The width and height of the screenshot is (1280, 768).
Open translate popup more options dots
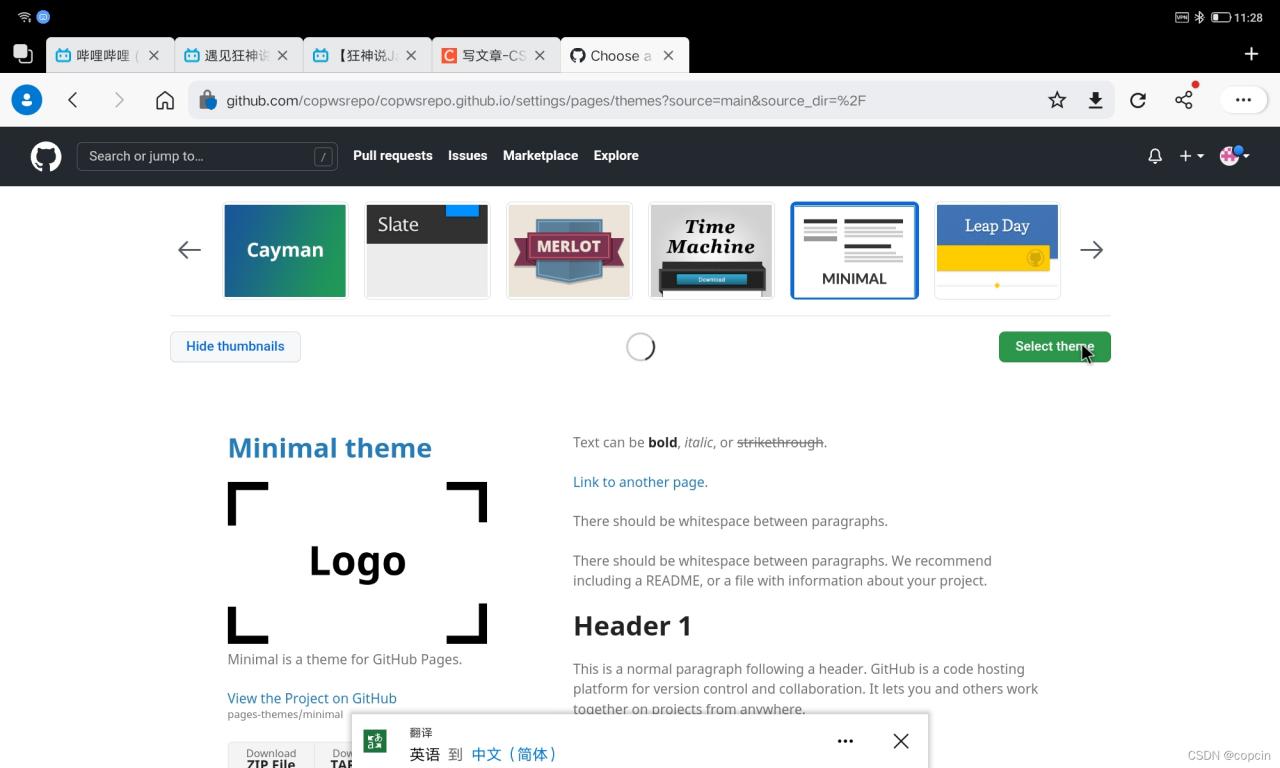click(845, 741)
